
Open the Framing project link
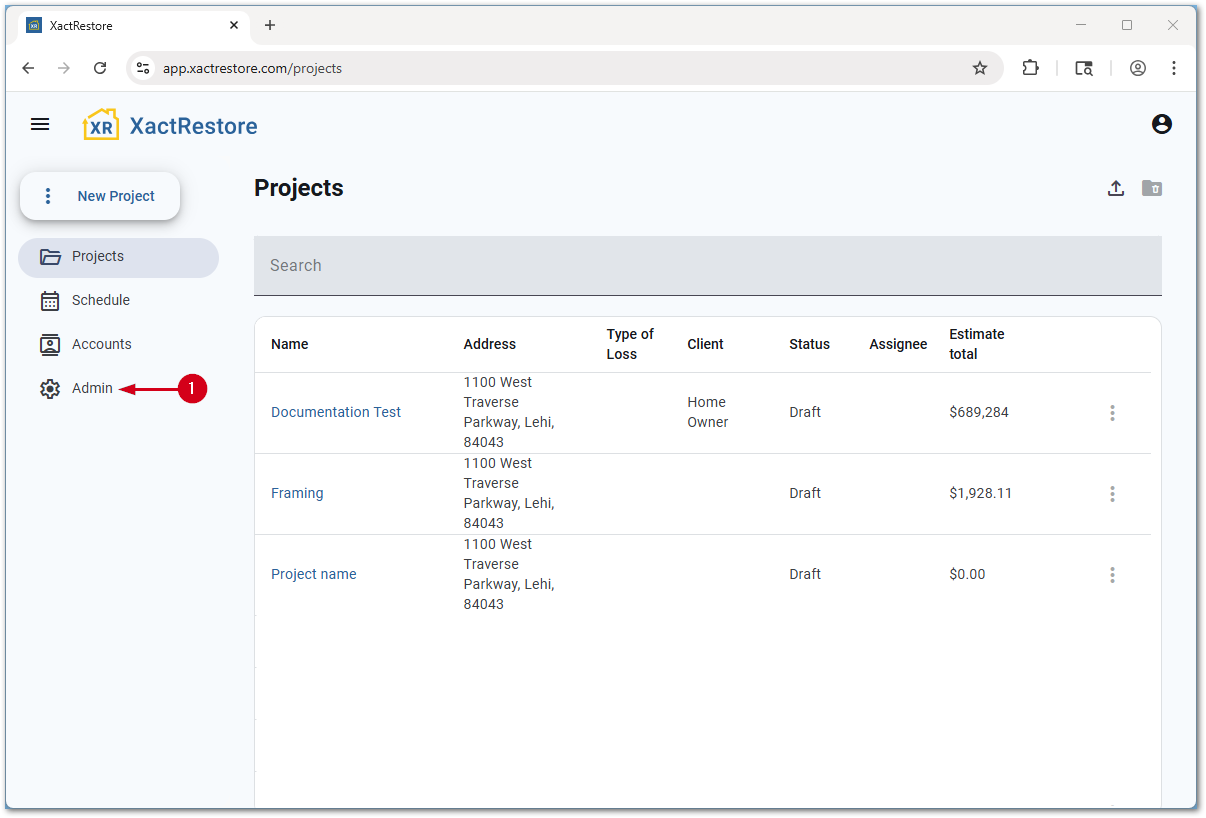297,493
